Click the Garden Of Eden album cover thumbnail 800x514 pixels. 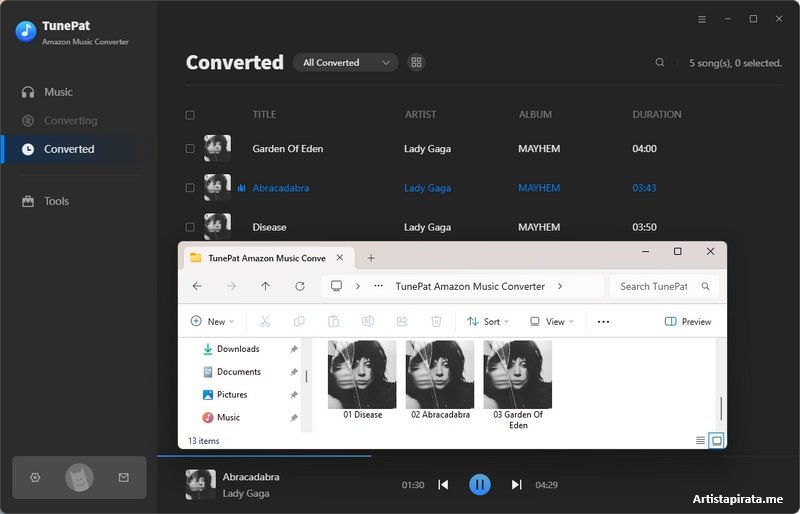(x=217, y=148)
